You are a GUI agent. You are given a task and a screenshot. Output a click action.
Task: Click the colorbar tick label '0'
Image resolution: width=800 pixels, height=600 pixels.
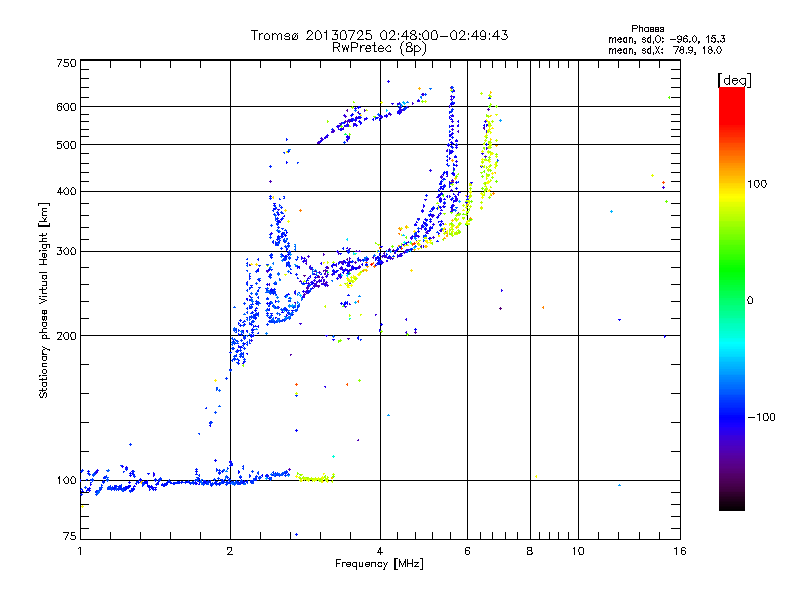(750, 300)
